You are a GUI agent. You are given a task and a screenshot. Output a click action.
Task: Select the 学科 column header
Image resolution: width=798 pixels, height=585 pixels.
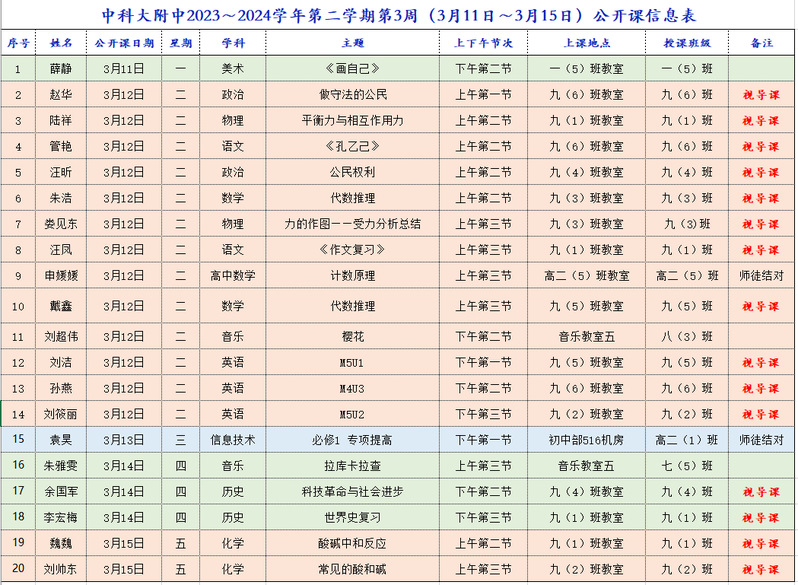tap(233, 43)
